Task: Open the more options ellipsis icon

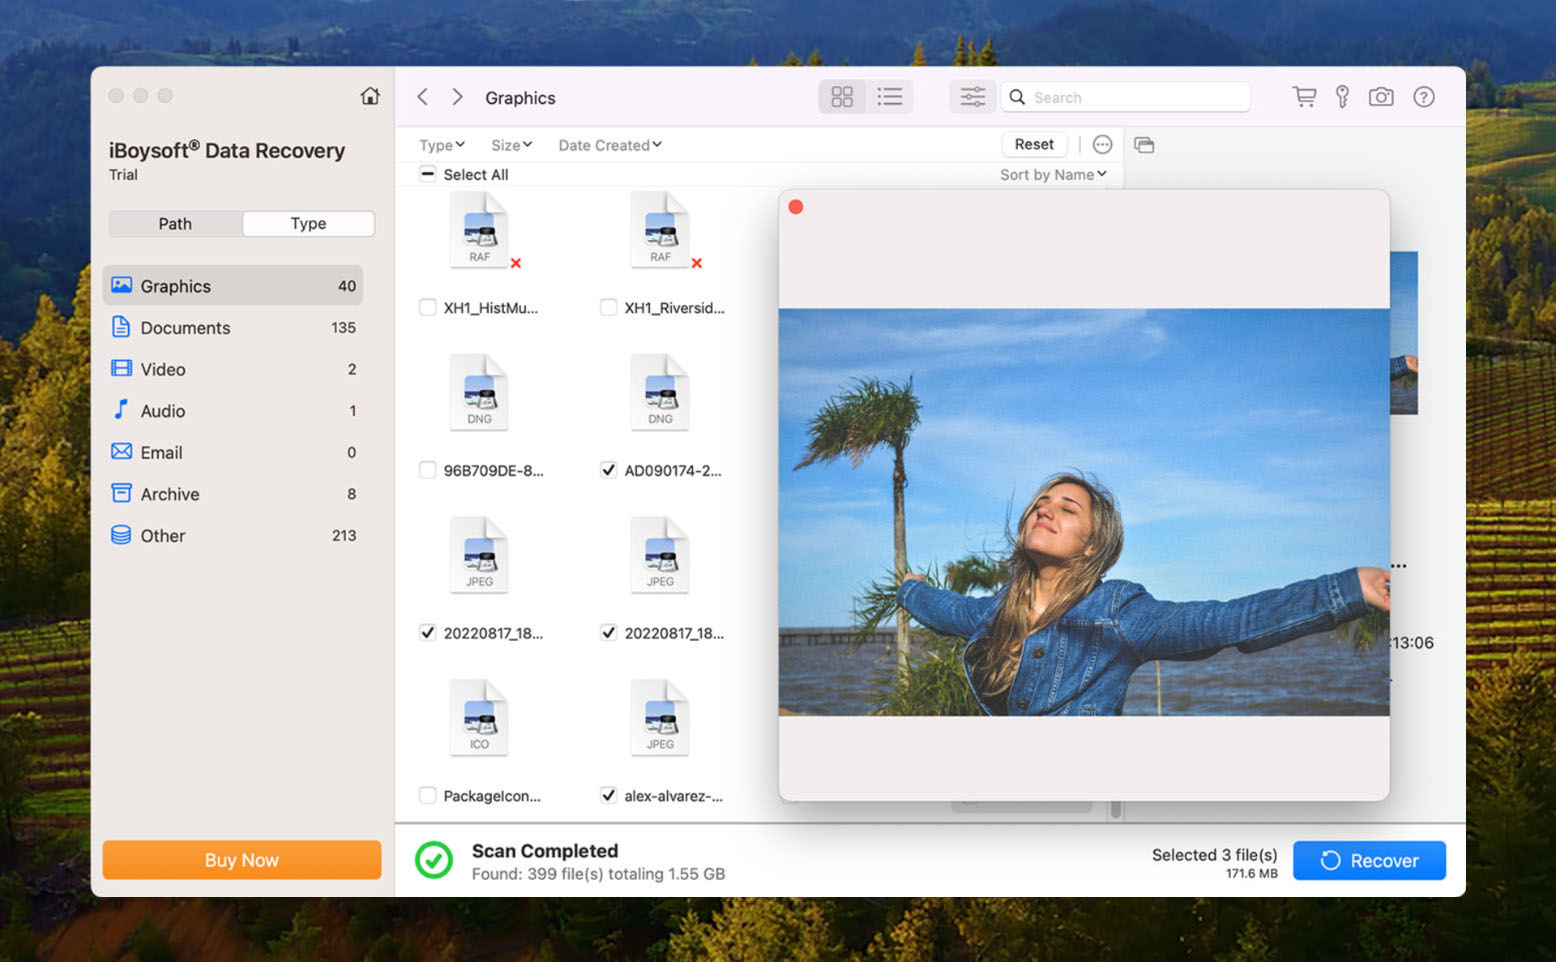Action: (1102, 144)
